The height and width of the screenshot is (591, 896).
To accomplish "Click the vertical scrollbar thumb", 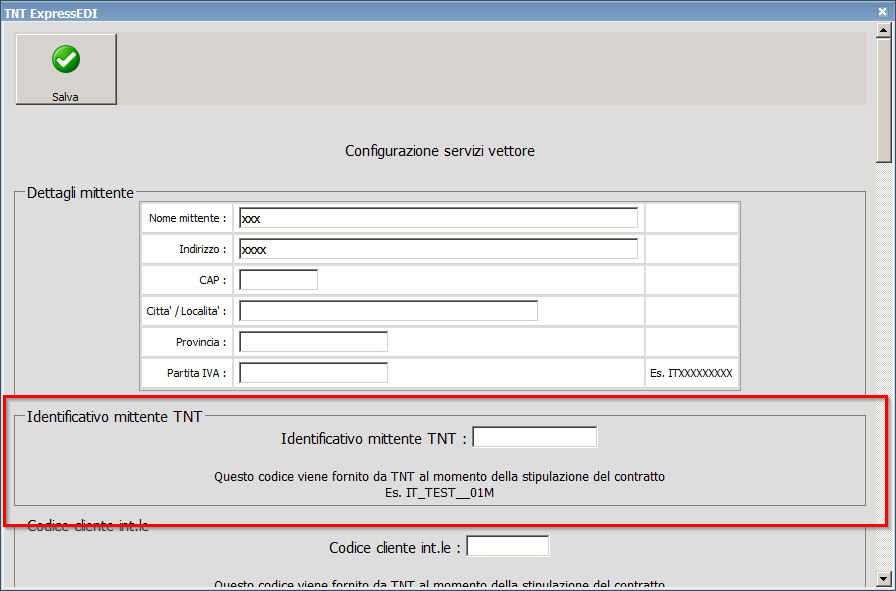I will point(884,100).
